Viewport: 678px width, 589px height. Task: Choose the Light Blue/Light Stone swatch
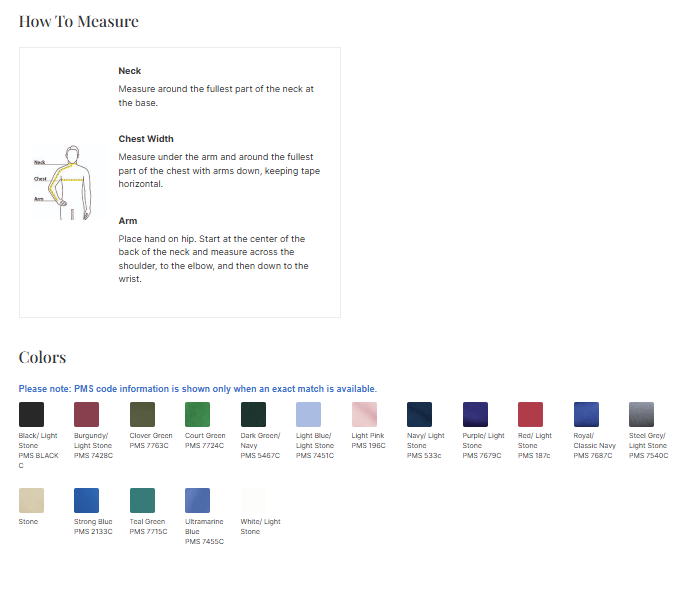309,415
